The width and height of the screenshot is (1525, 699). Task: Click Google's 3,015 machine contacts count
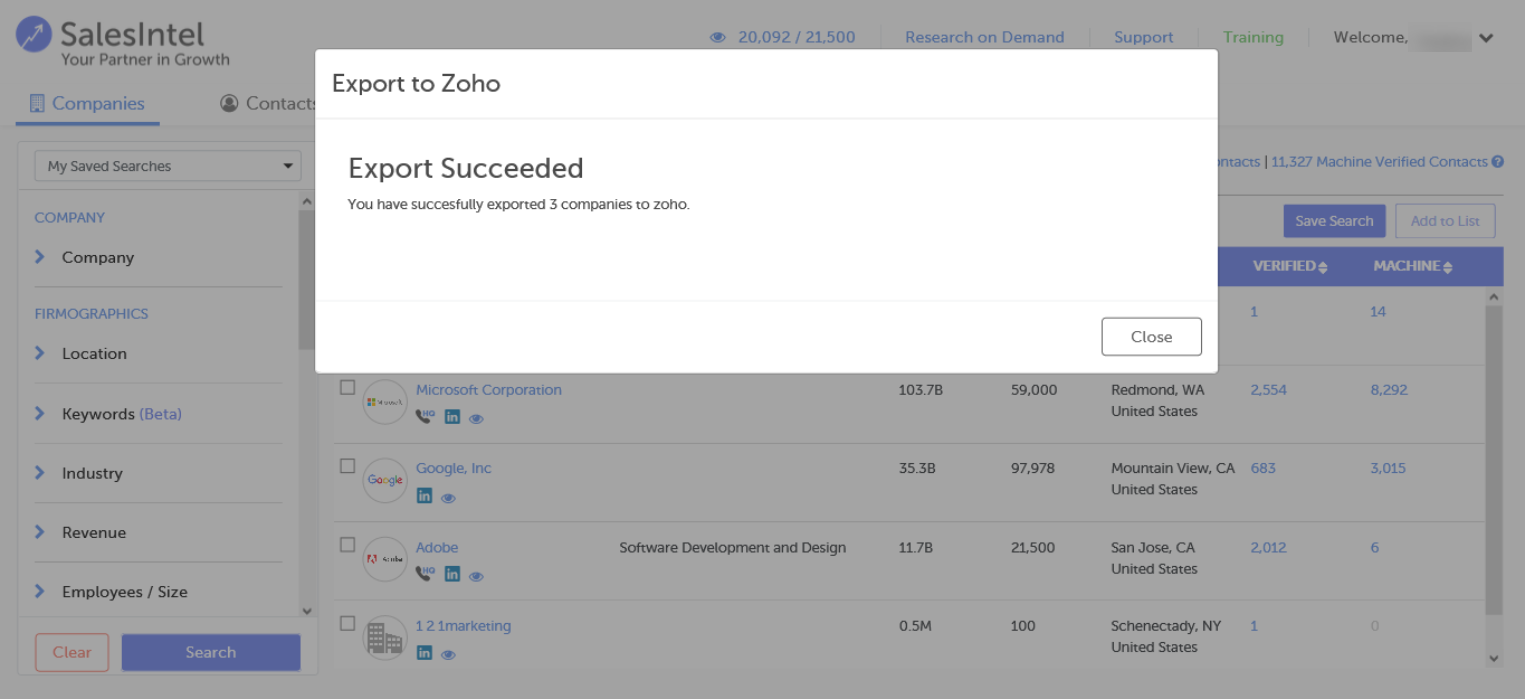tap(1388, 468)
